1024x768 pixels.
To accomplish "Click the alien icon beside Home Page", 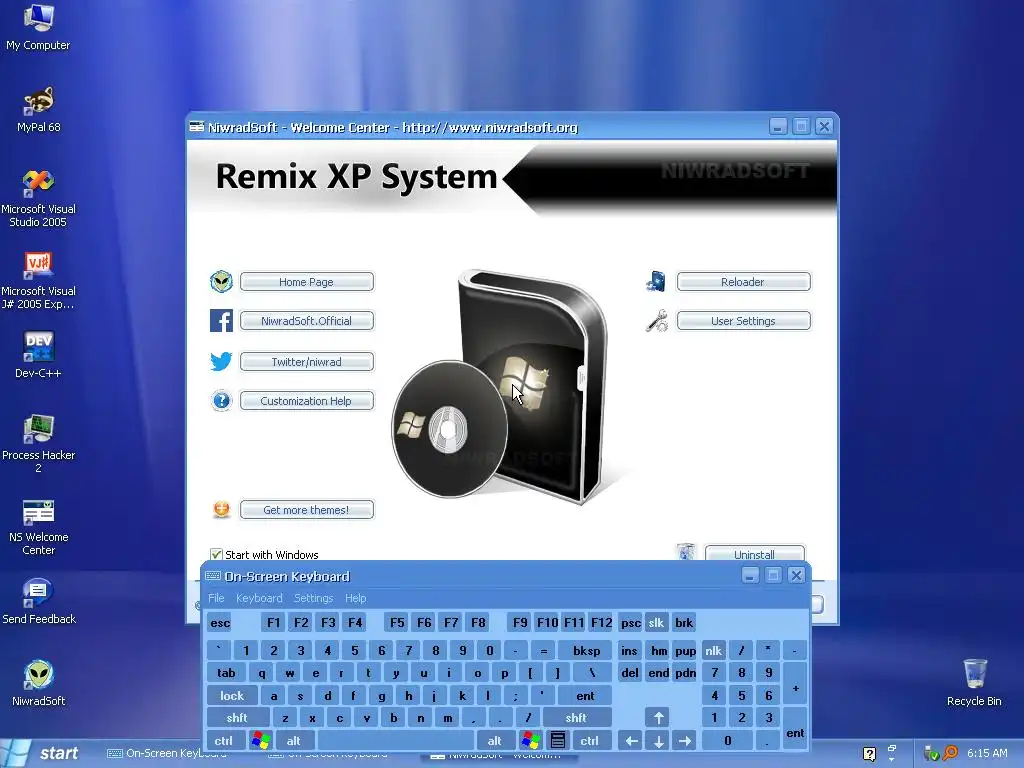I will coord(221,281).
